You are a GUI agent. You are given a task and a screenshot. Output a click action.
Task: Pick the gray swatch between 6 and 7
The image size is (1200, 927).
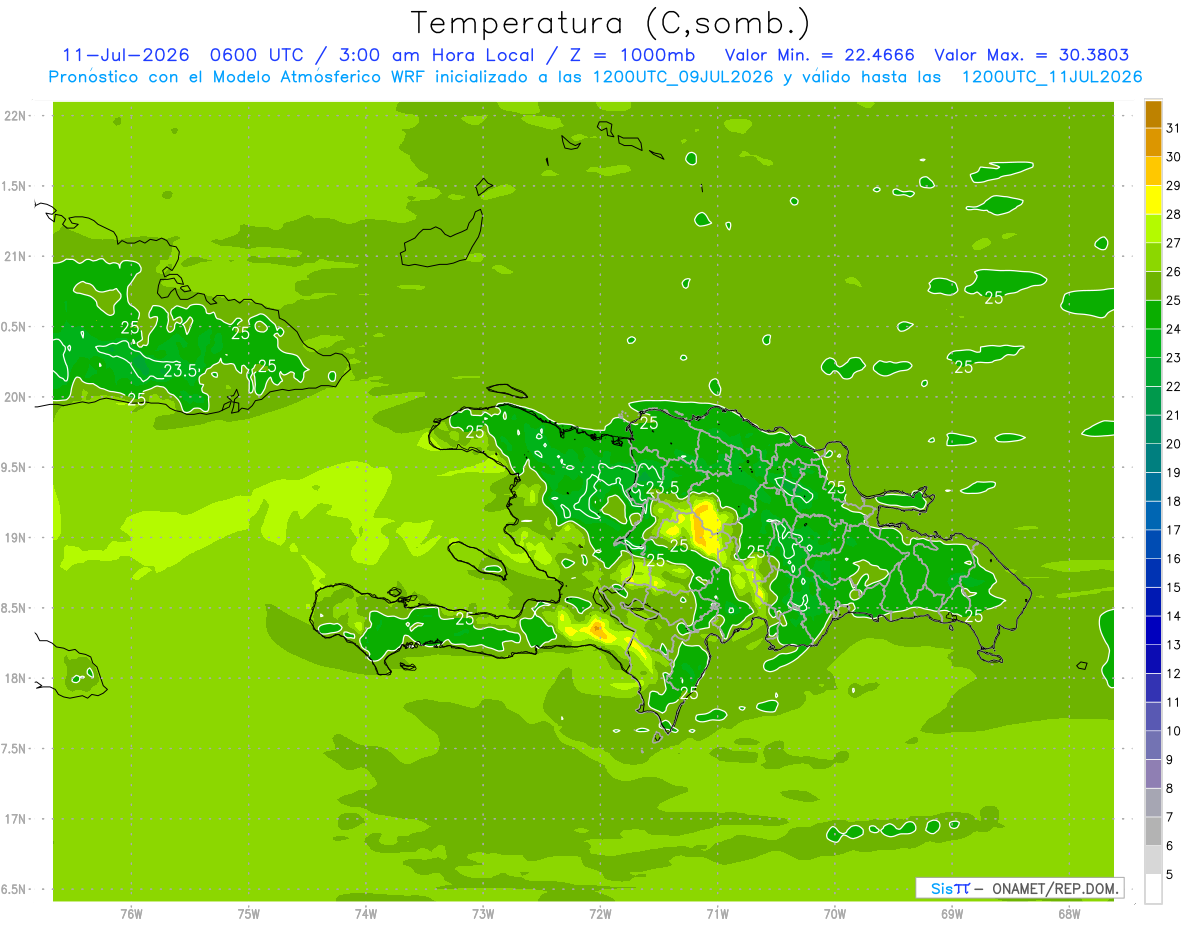1153,831
